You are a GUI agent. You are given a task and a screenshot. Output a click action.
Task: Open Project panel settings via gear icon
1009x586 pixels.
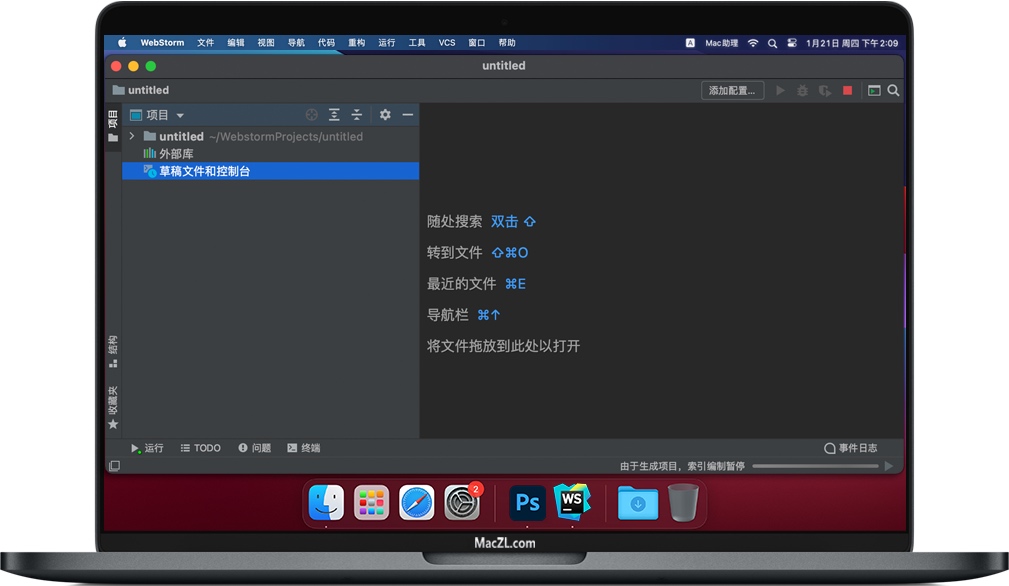[x=385, y=115]
